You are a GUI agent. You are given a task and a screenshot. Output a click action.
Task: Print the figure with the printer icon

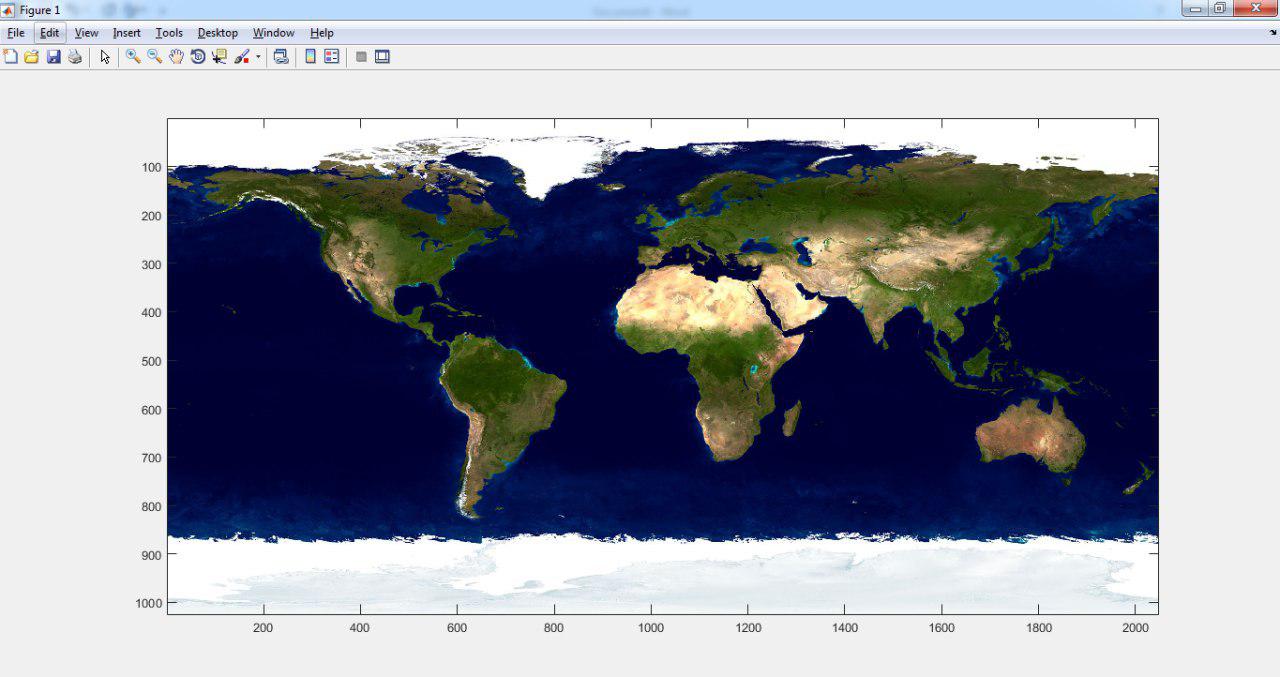[x=75, y=57]
